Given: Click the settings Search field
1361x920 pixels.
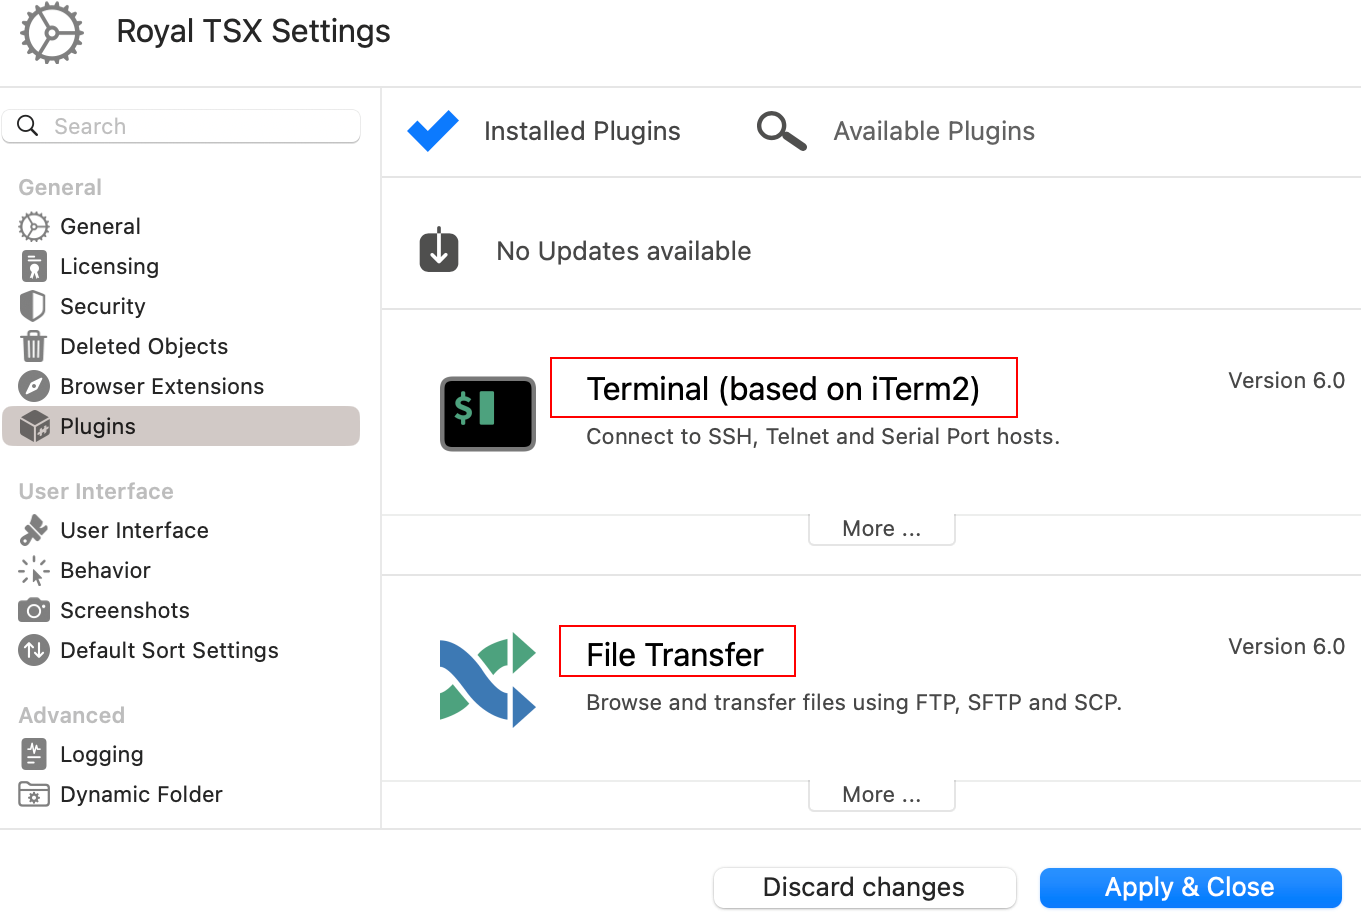Looking at the screenshot, I should click(x=181, y=126).
